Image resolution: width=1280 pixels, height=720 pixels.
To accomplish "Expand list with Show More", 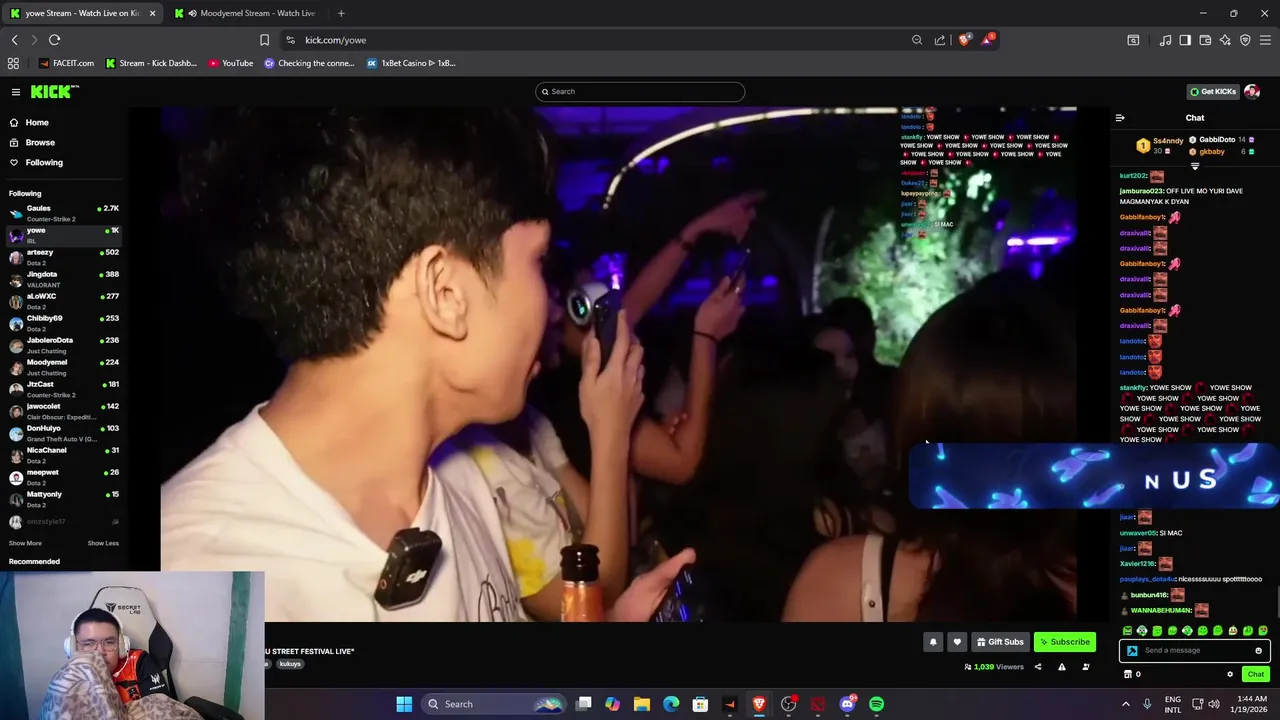I will [25, 543].
